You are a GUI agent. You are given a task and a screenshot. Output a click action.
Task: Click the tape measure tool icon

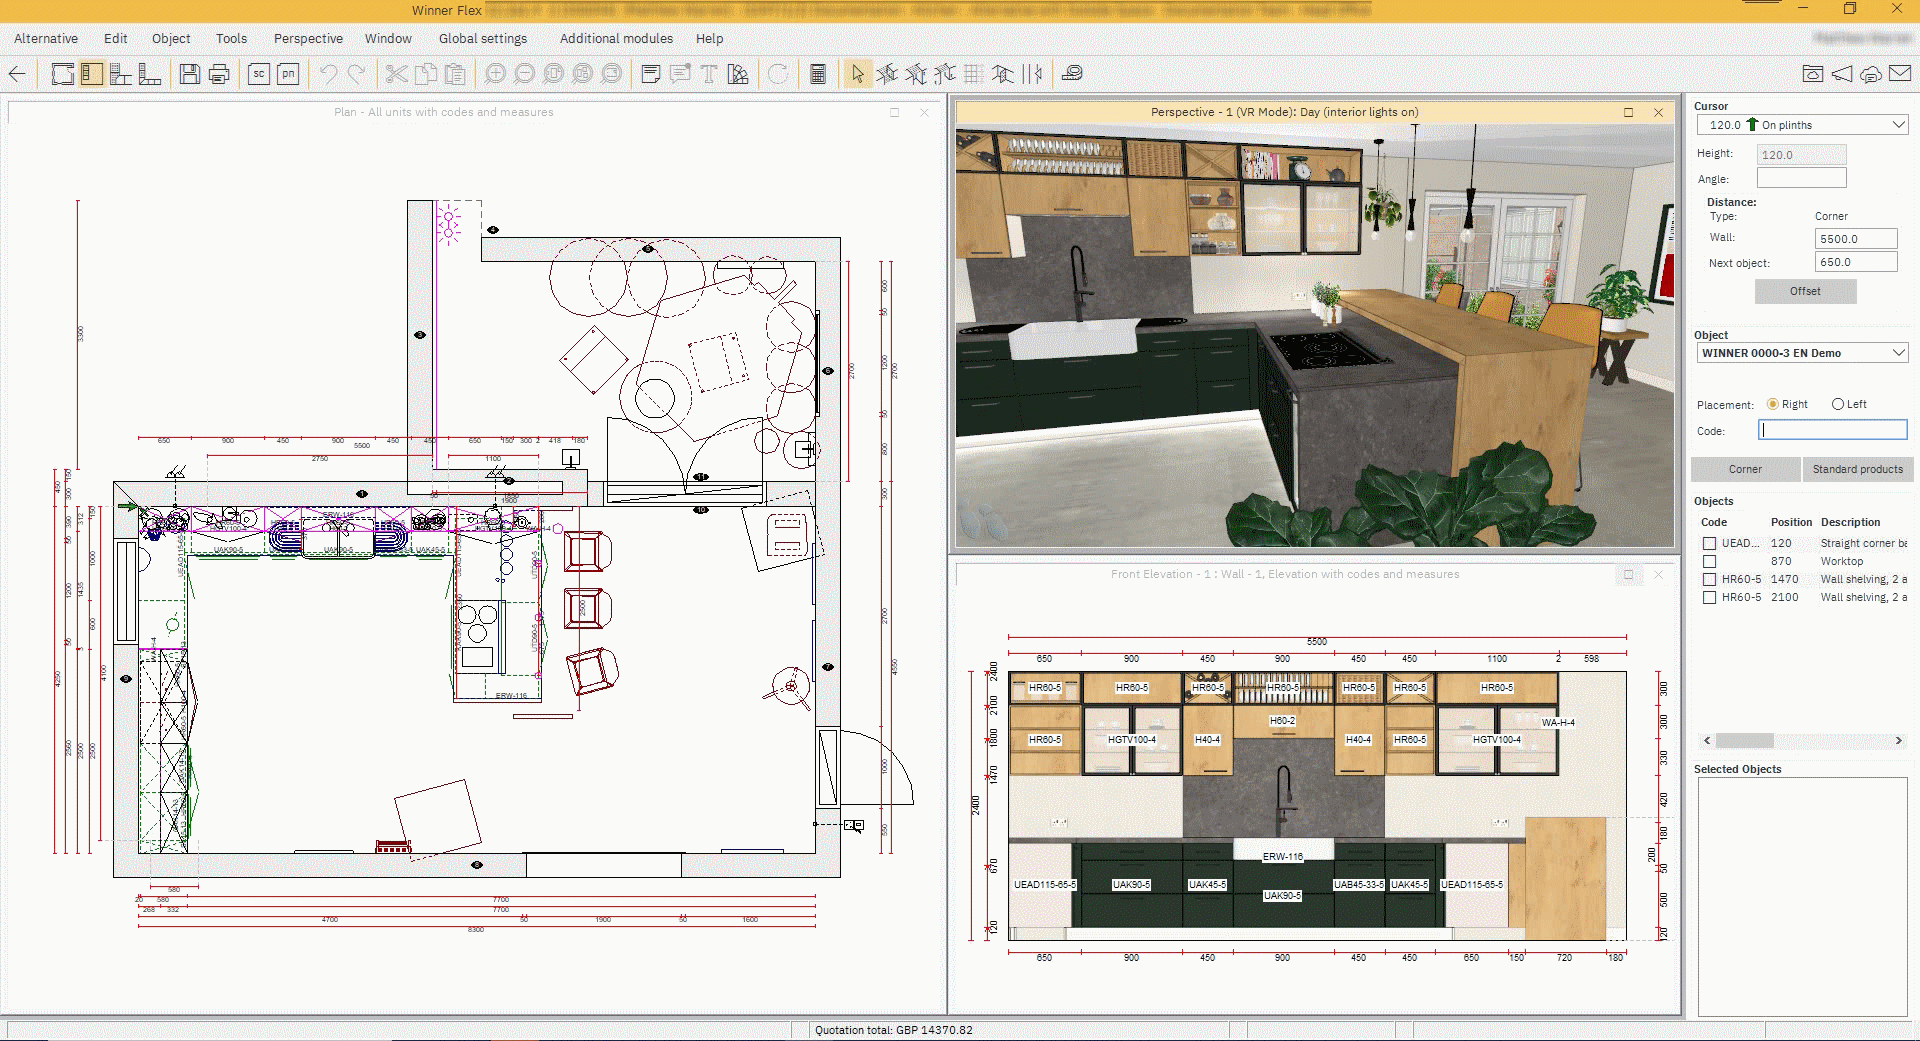1072,74
